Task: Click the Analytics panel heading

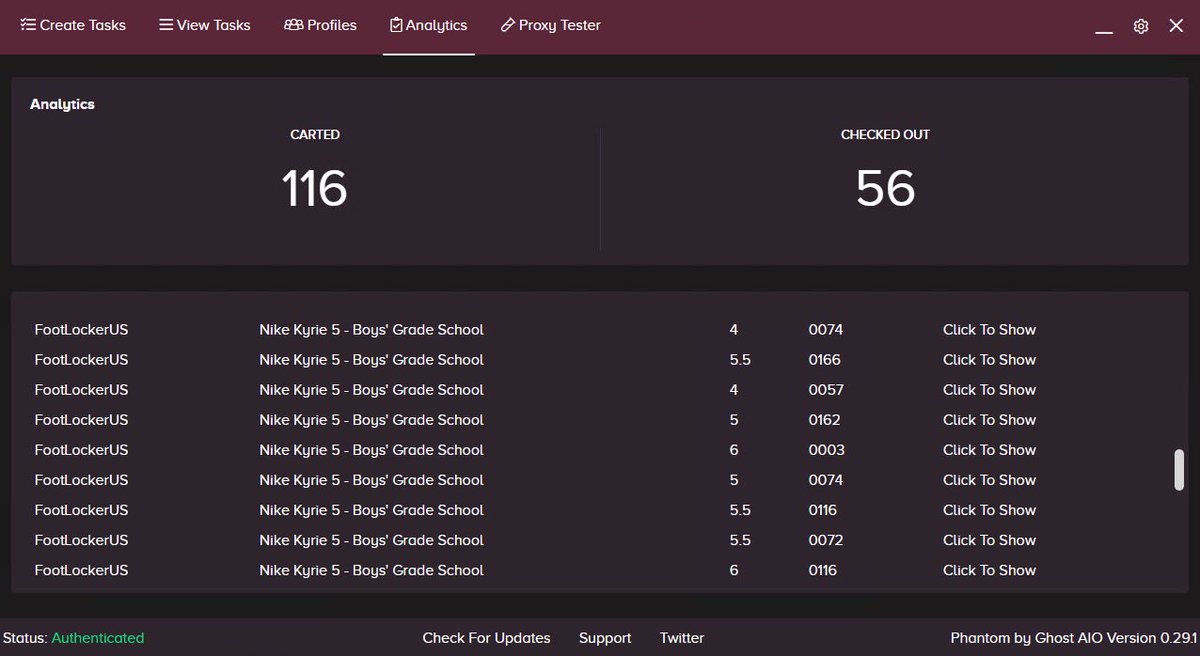Action: [x=62, y=104]
